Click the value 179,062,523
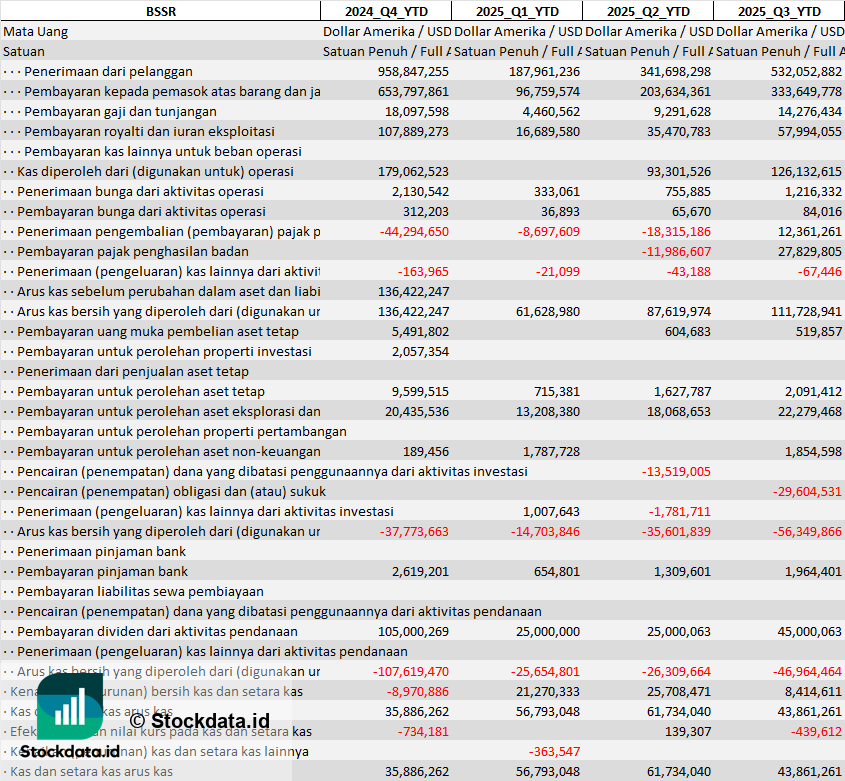Image resolution: width=845 pixels, height=781 pixels. (413, 171)
